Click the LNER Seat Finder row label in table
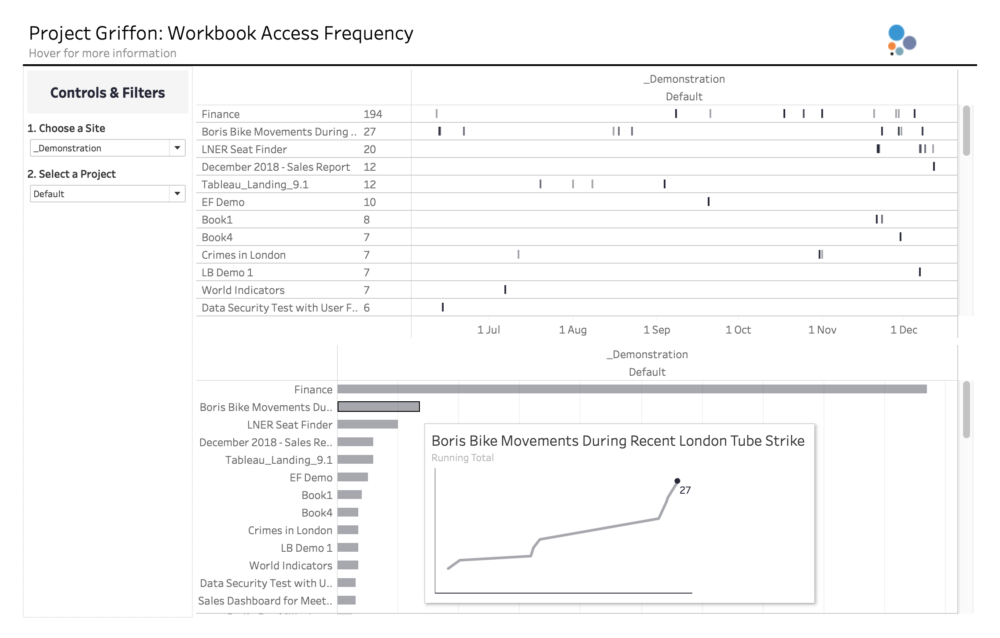The height and width of the screenshot is (638, 1000). [x=244, y=149]
